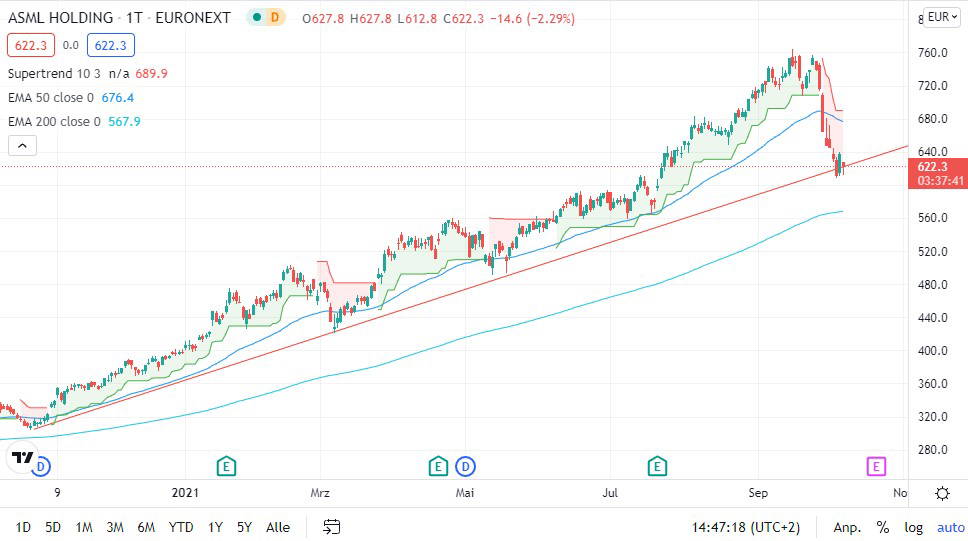Click the 760.0 price axis label
This screenshot has width=968, height=541.
(x=932, y=53)
